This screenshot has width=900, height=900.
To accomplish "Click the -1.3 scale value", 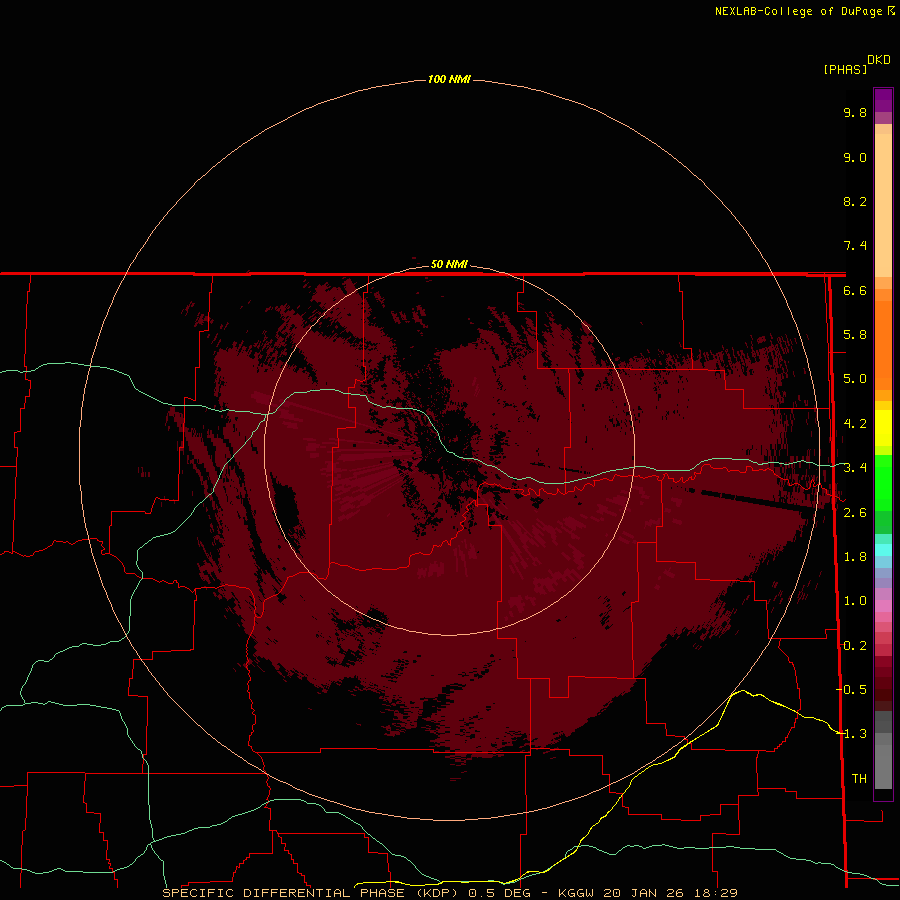I will [x=851, y=734].
